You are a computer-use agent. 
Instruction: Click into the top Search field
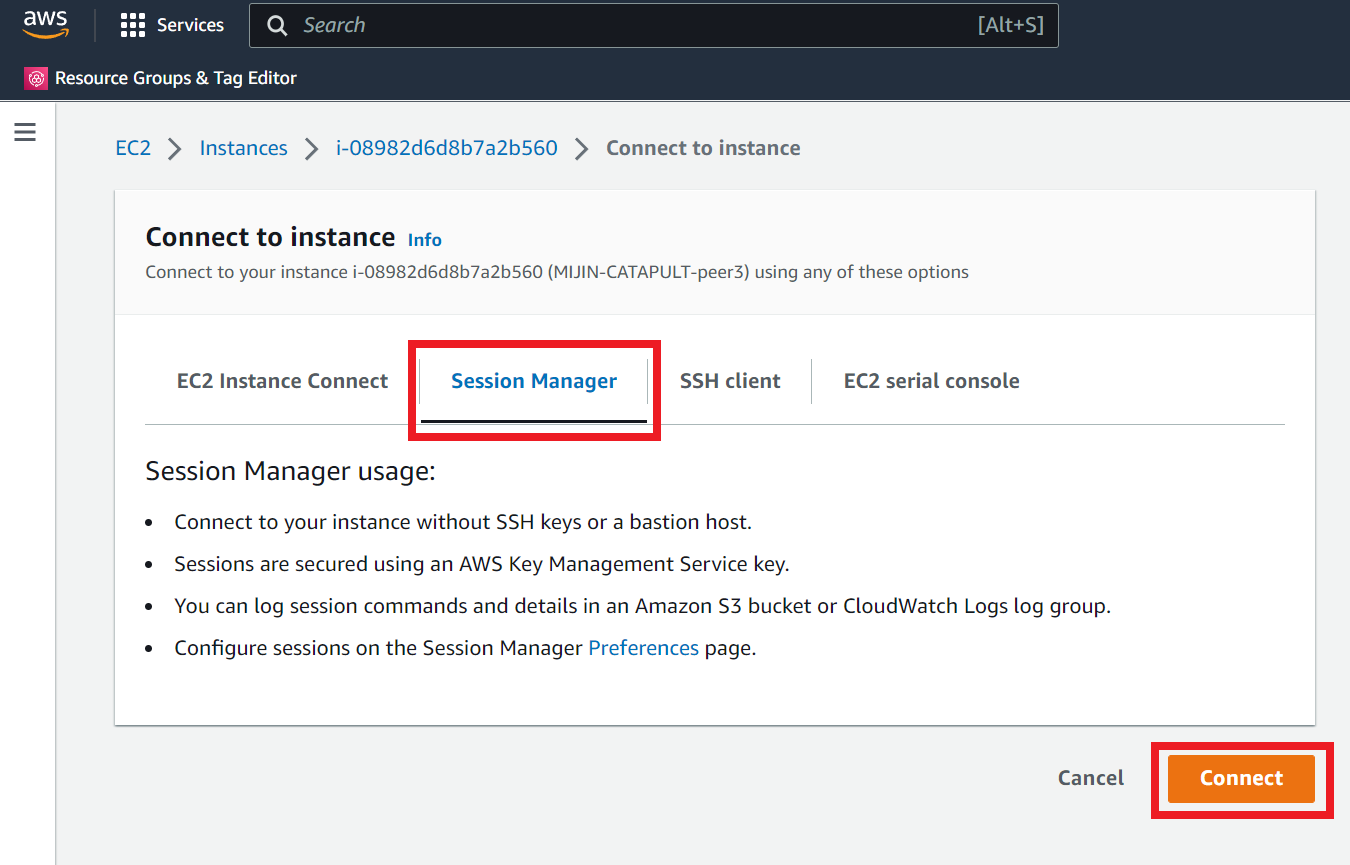(653, 25)
